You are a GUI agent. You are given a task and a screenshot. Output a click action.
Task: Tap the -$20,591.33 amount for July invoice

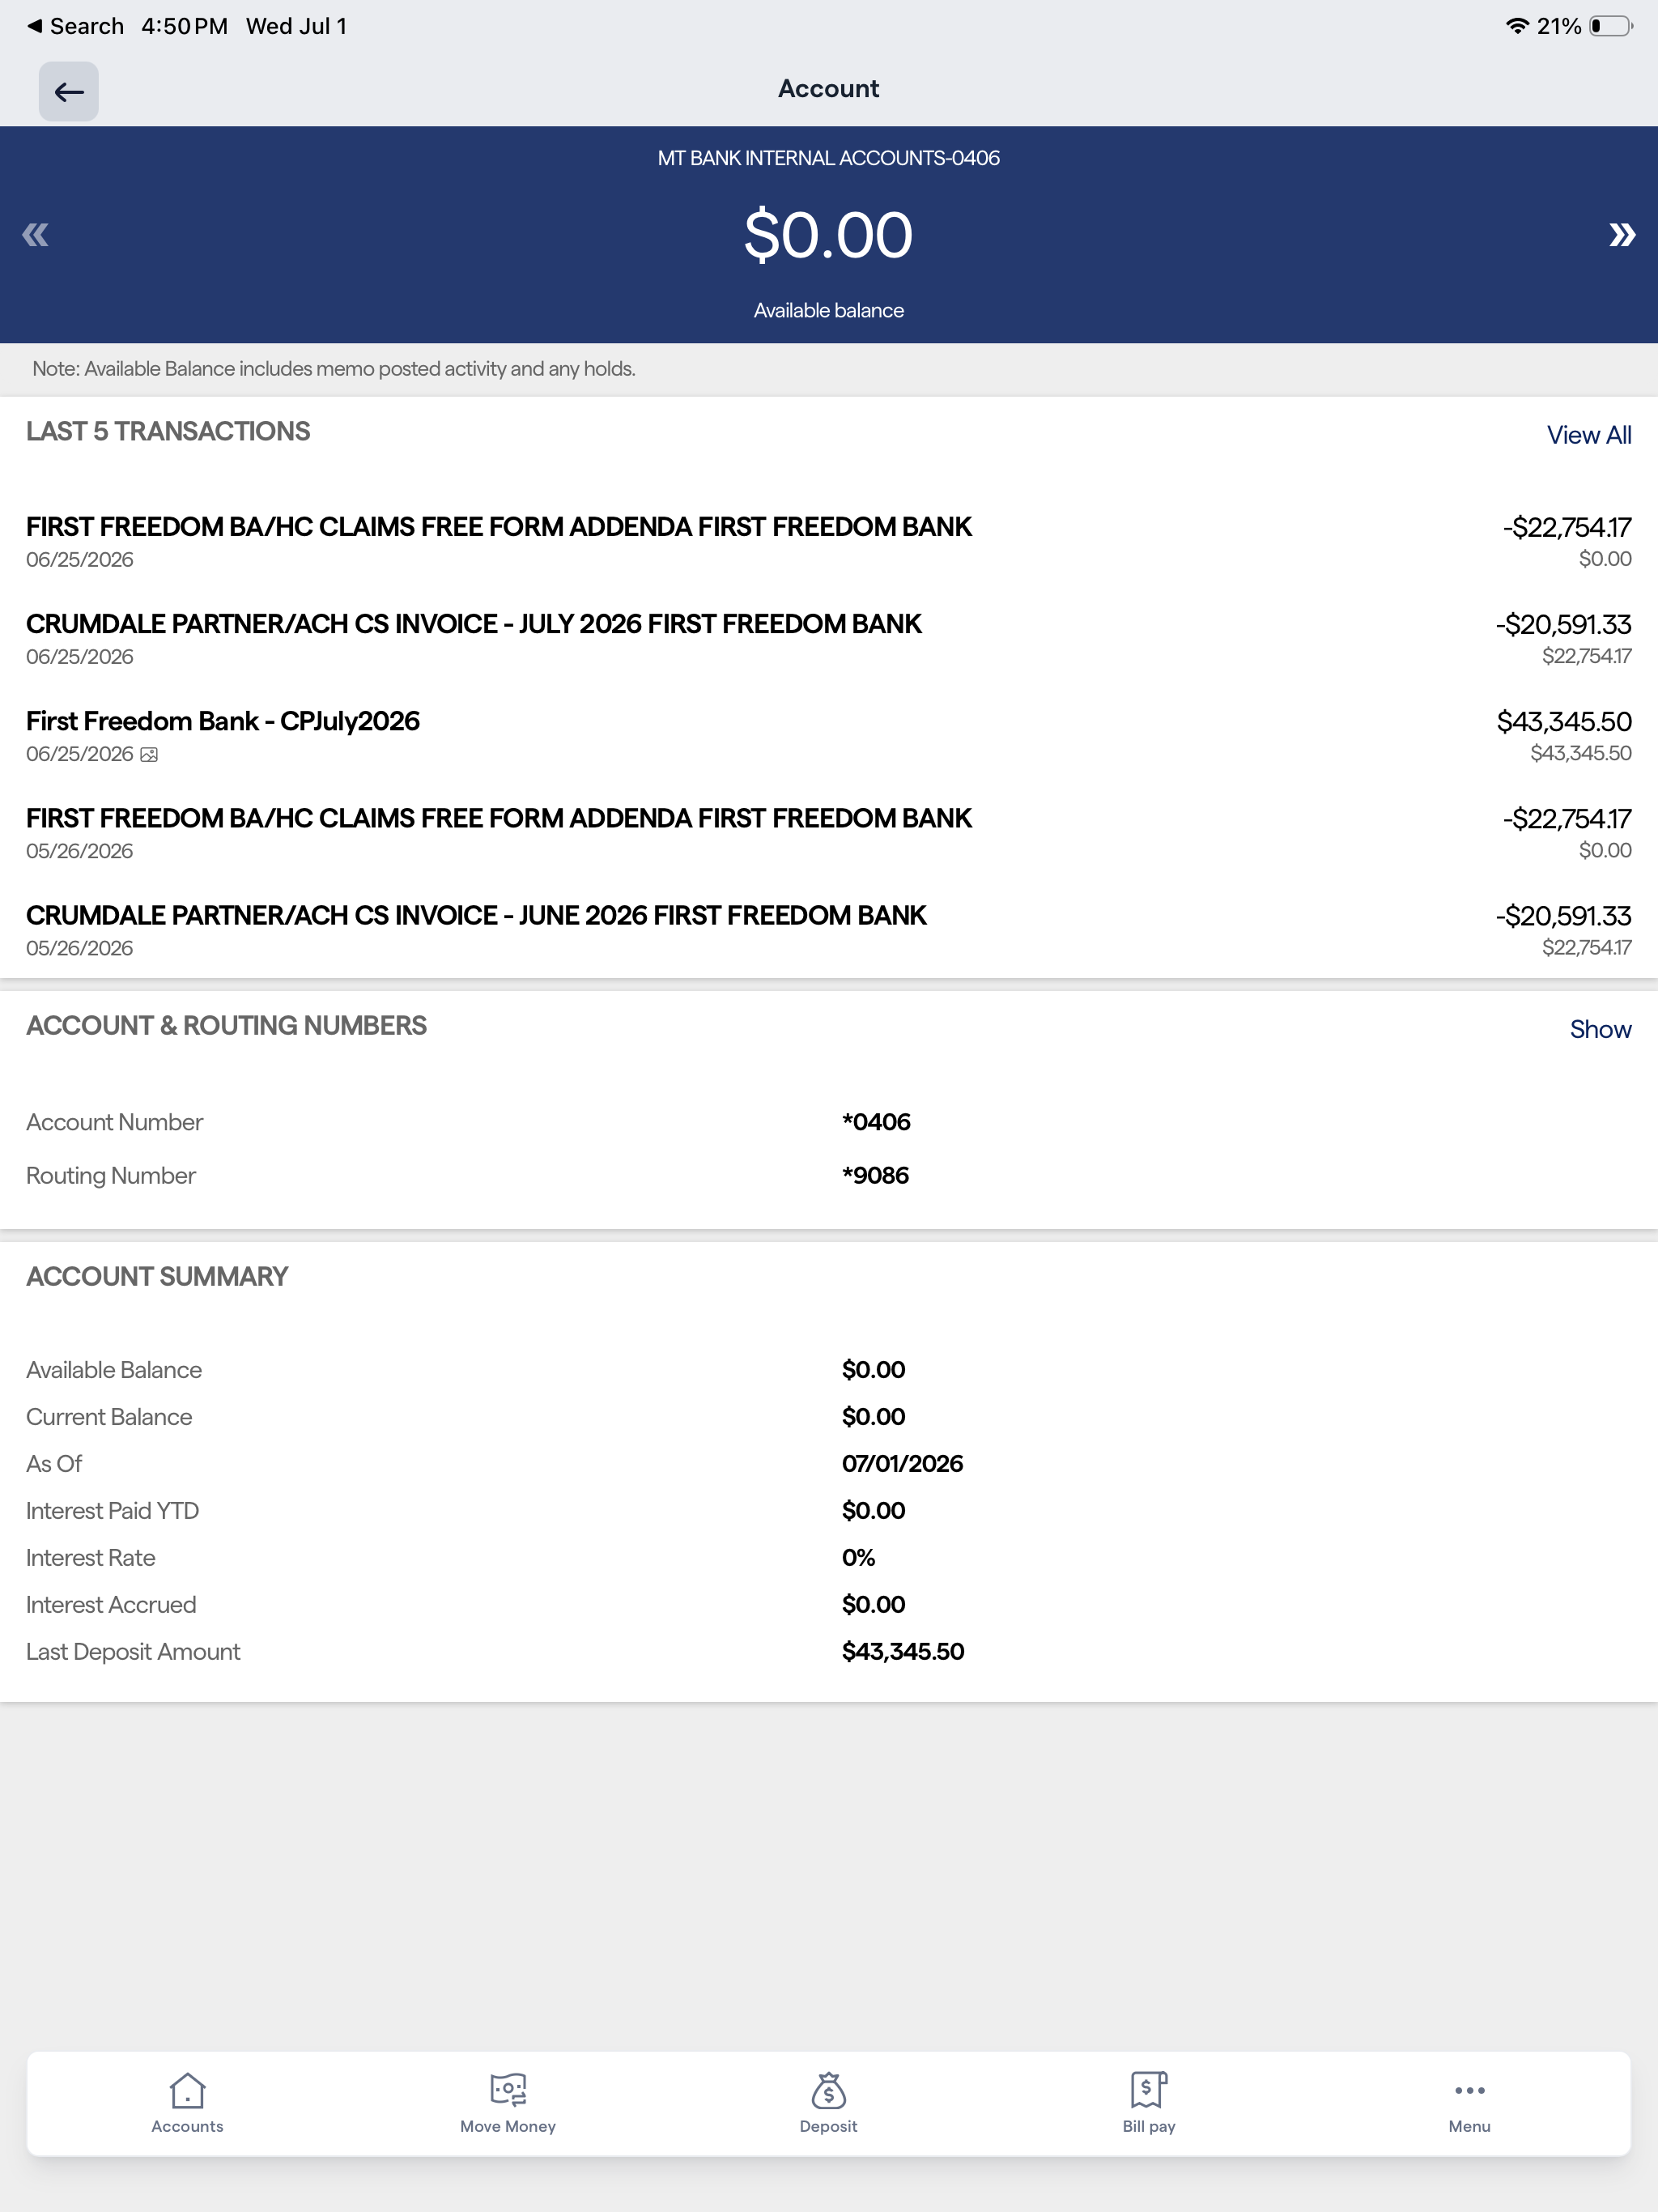(x=1563, y=624)
